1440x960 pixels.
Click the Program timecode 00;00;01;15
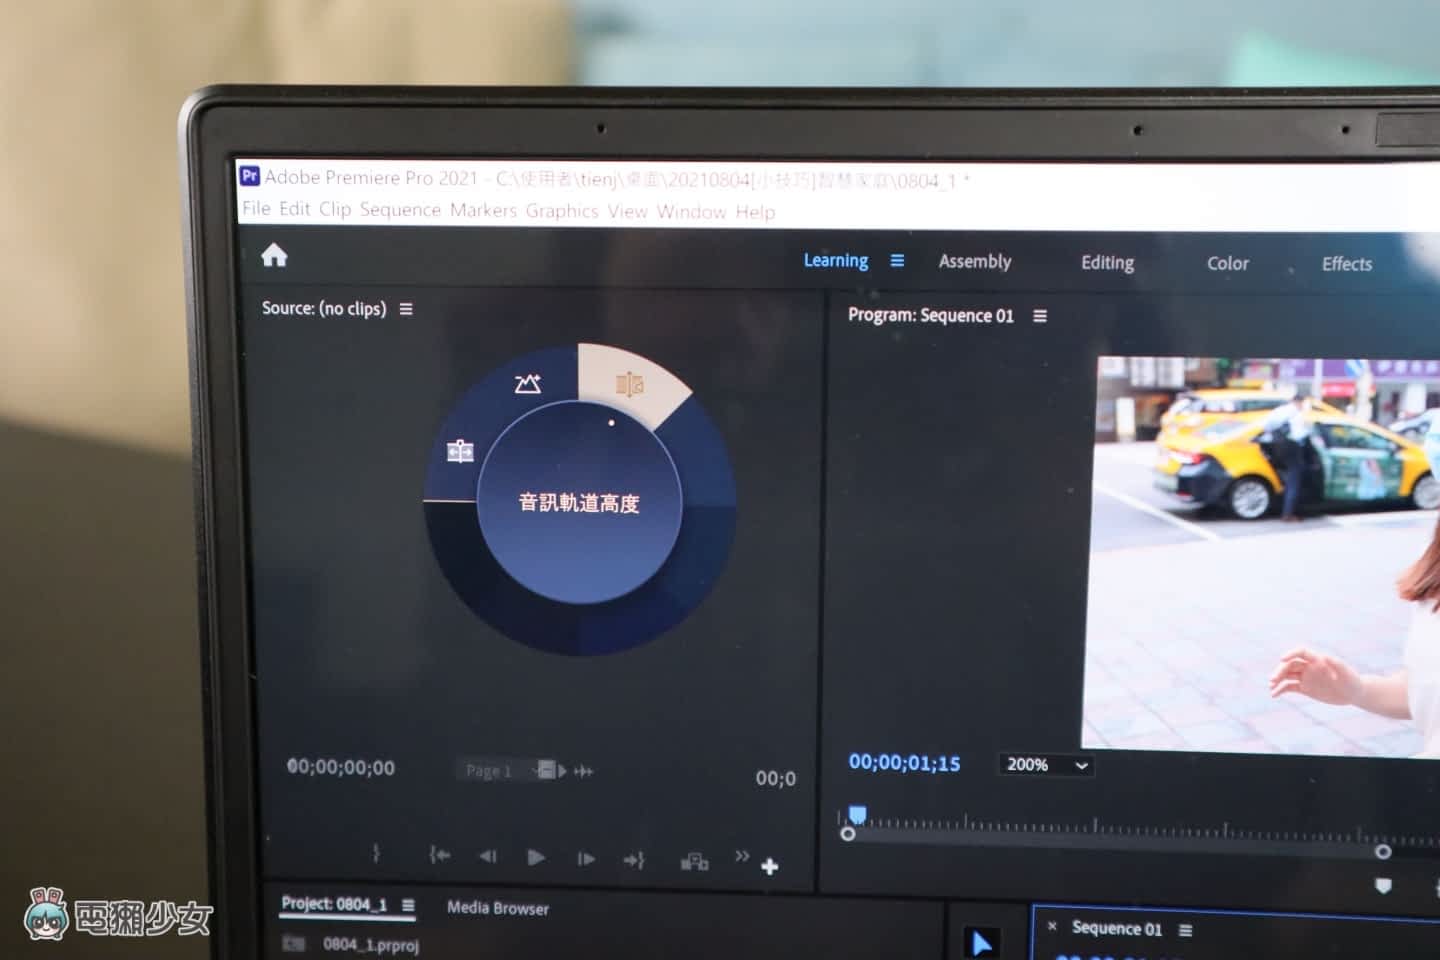[x=904, y=763]
